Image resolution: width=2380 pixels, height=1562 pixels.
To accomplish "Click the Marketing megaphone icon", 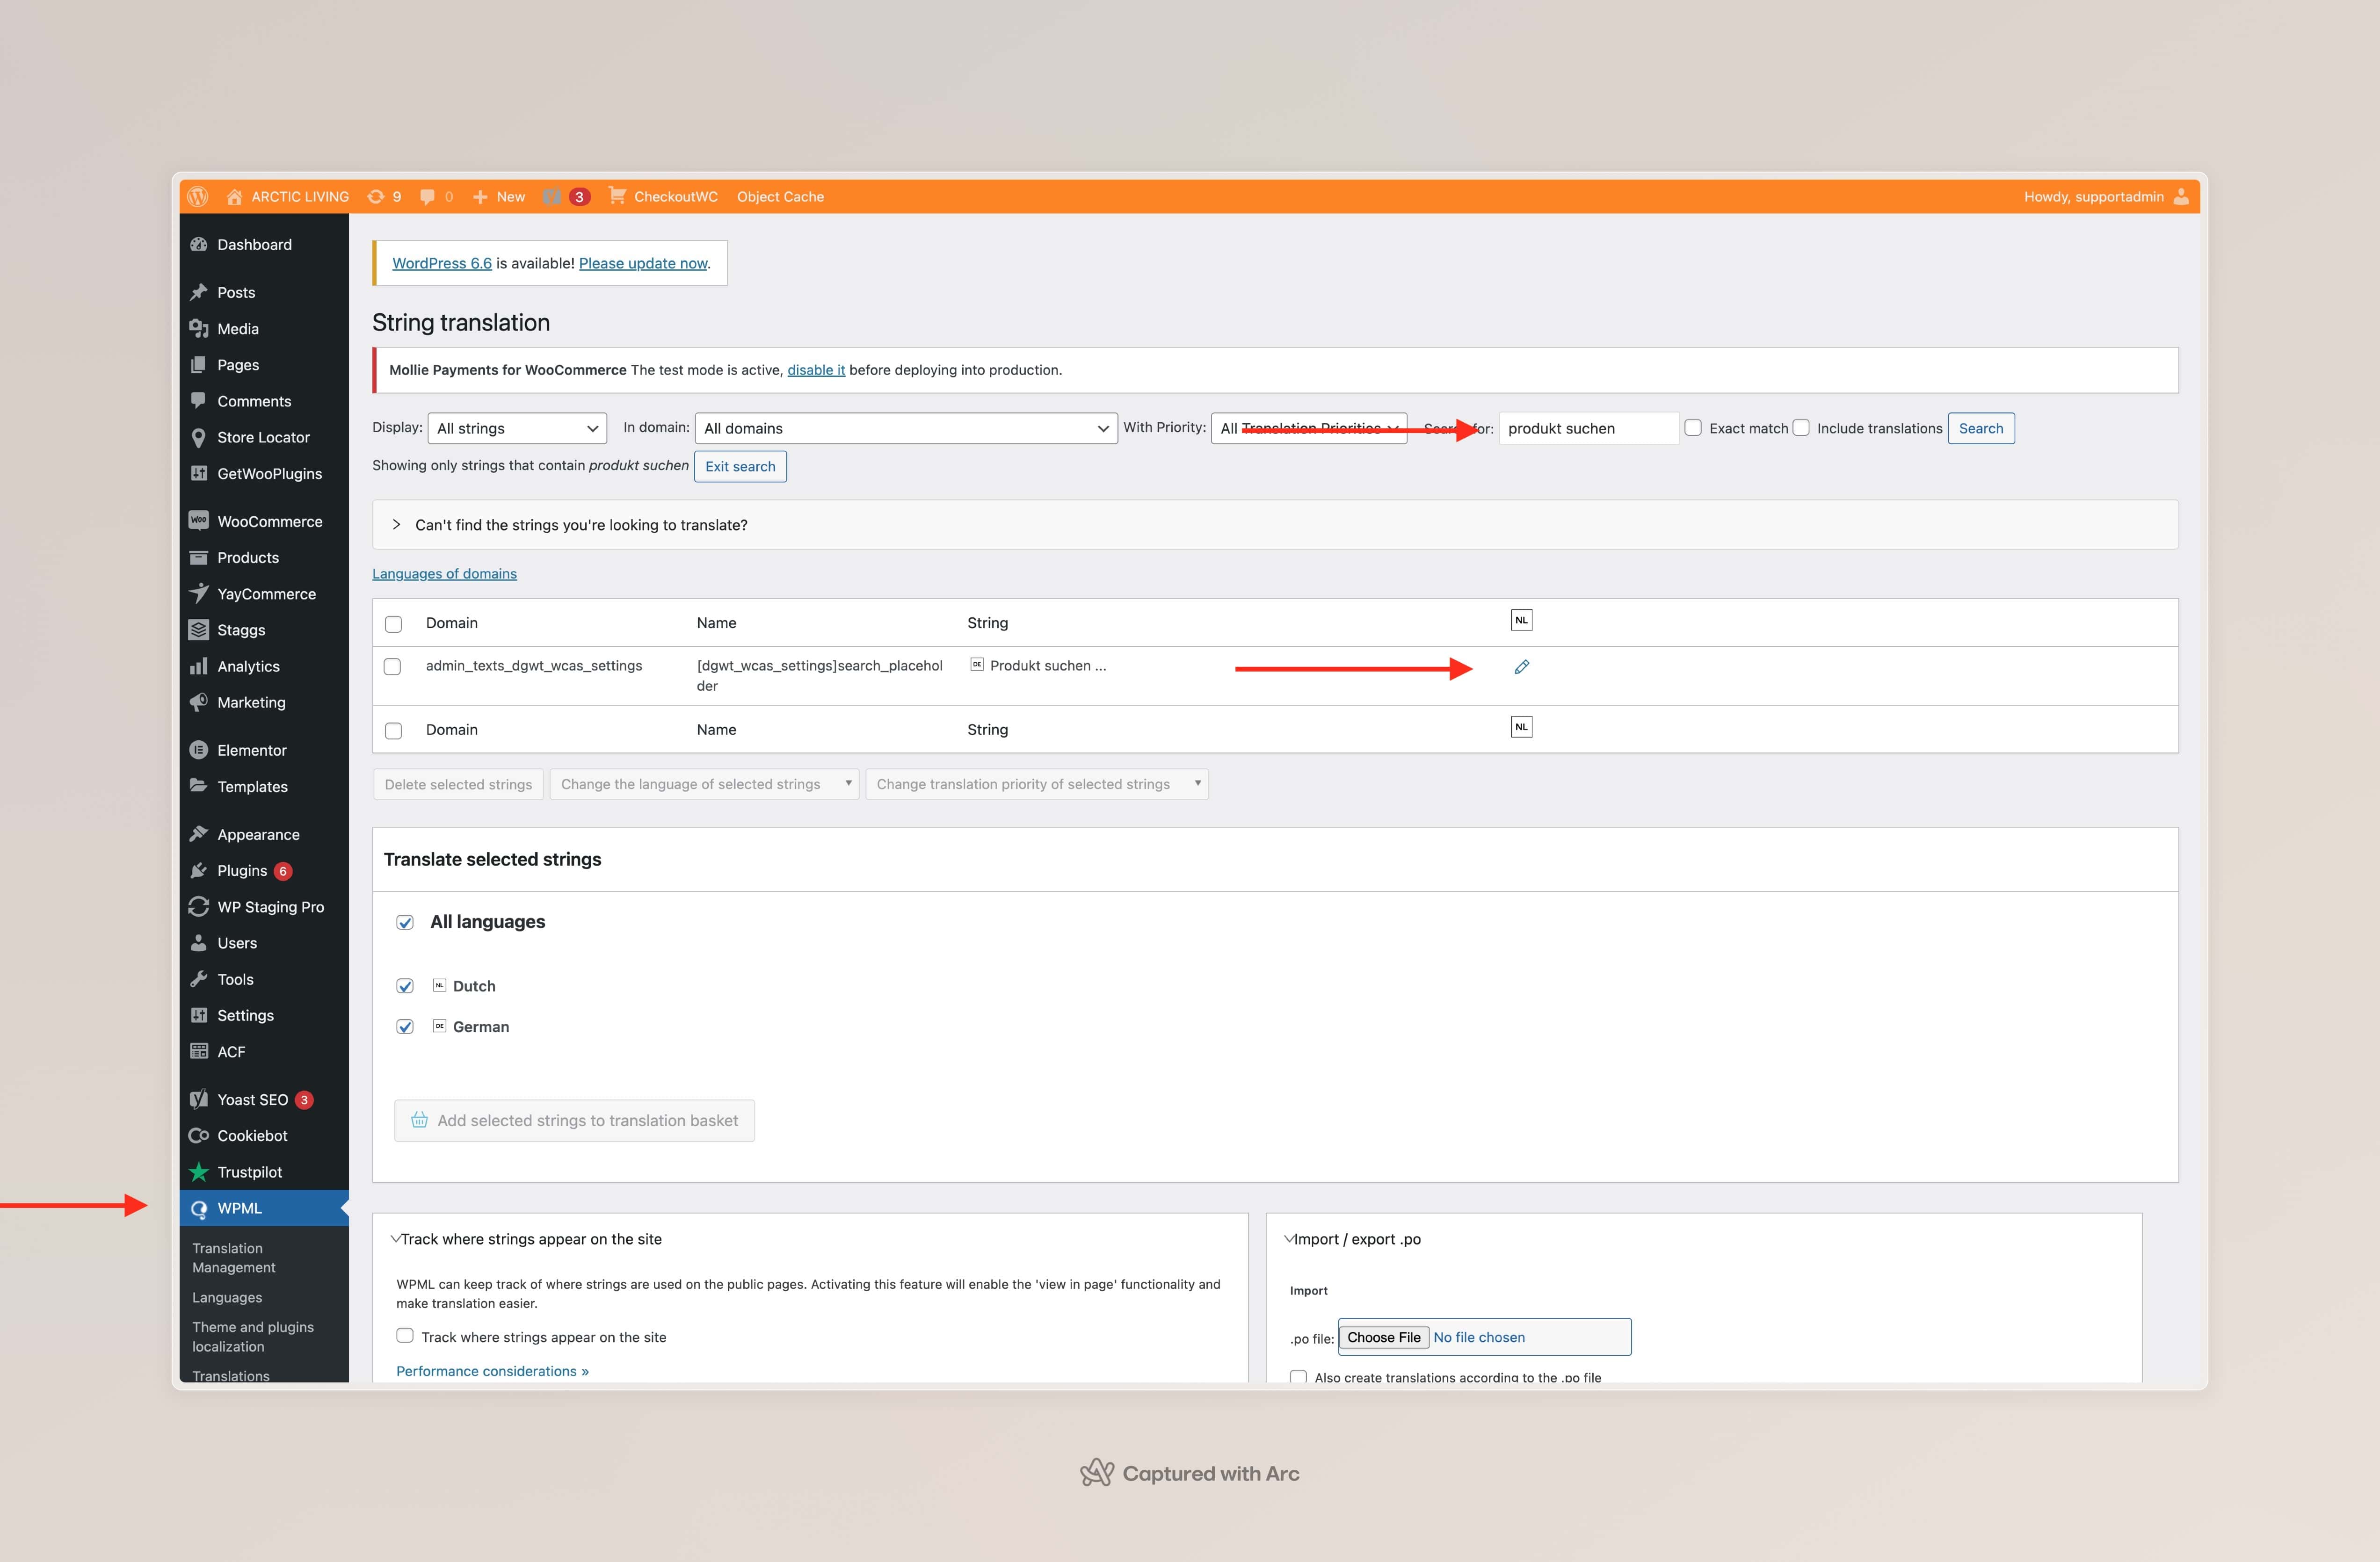I will coord(198,702).
